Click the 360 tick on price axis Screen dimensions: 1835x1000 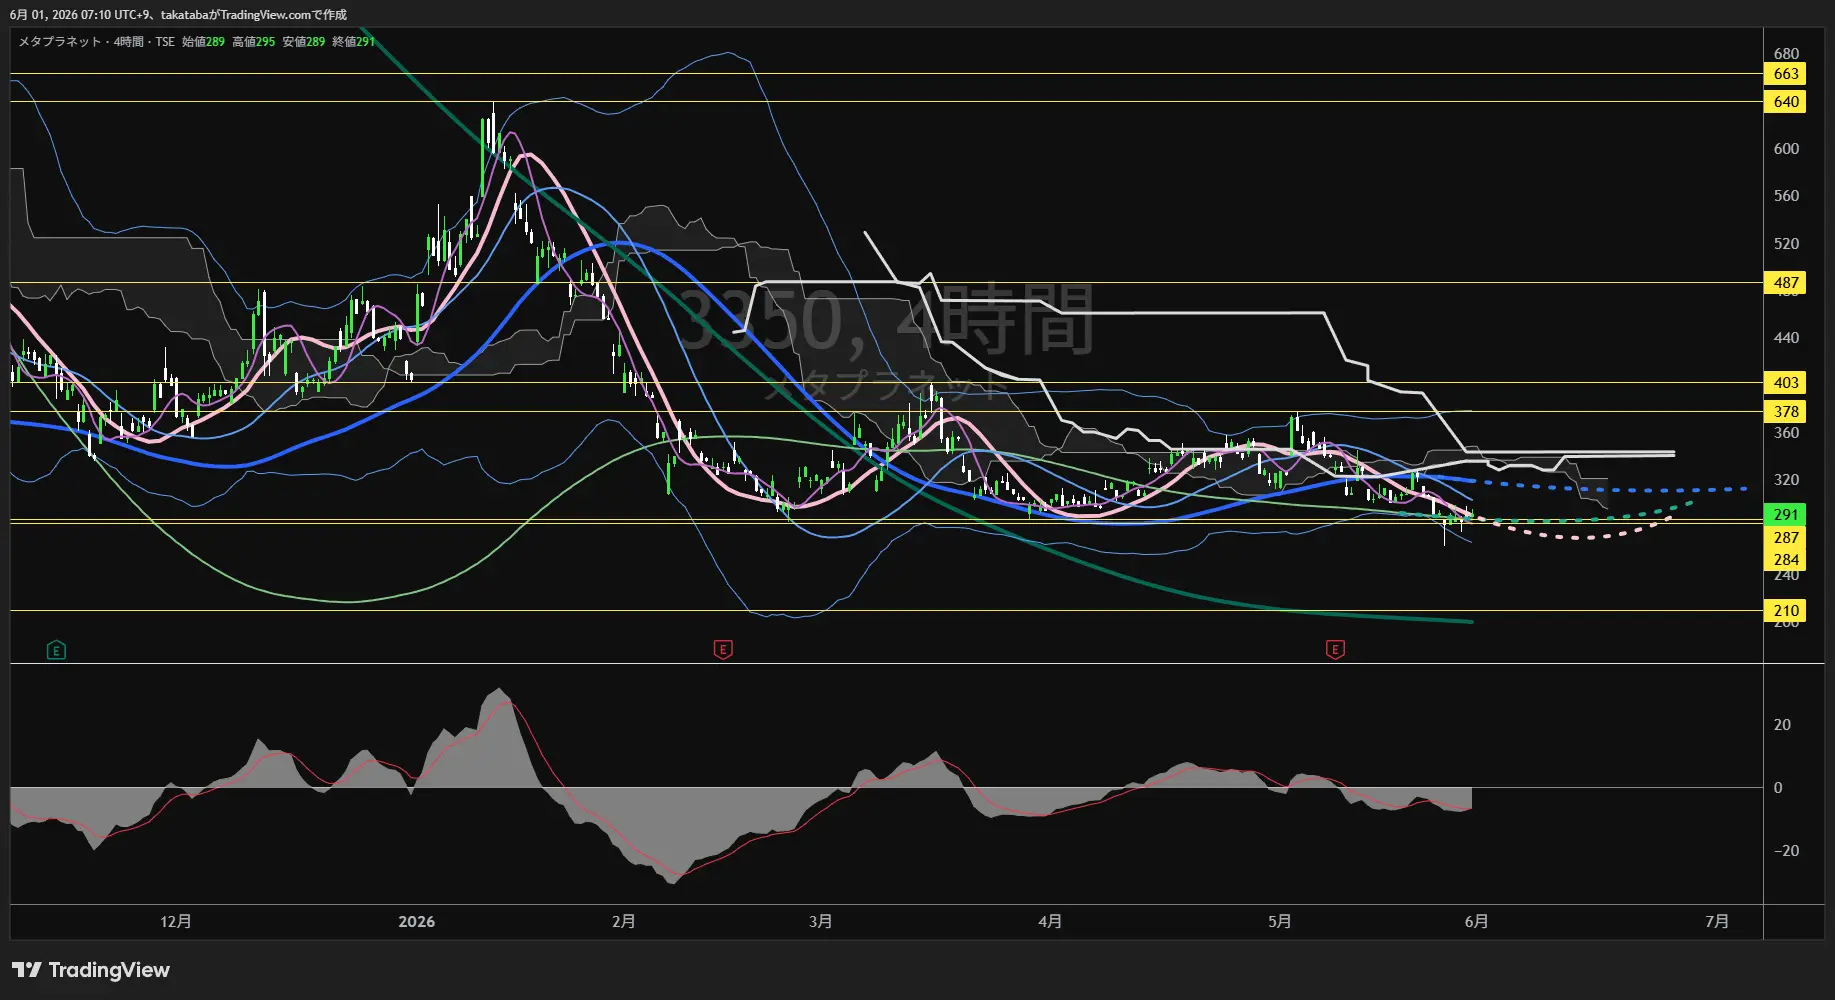click(x=1786, y=433)
